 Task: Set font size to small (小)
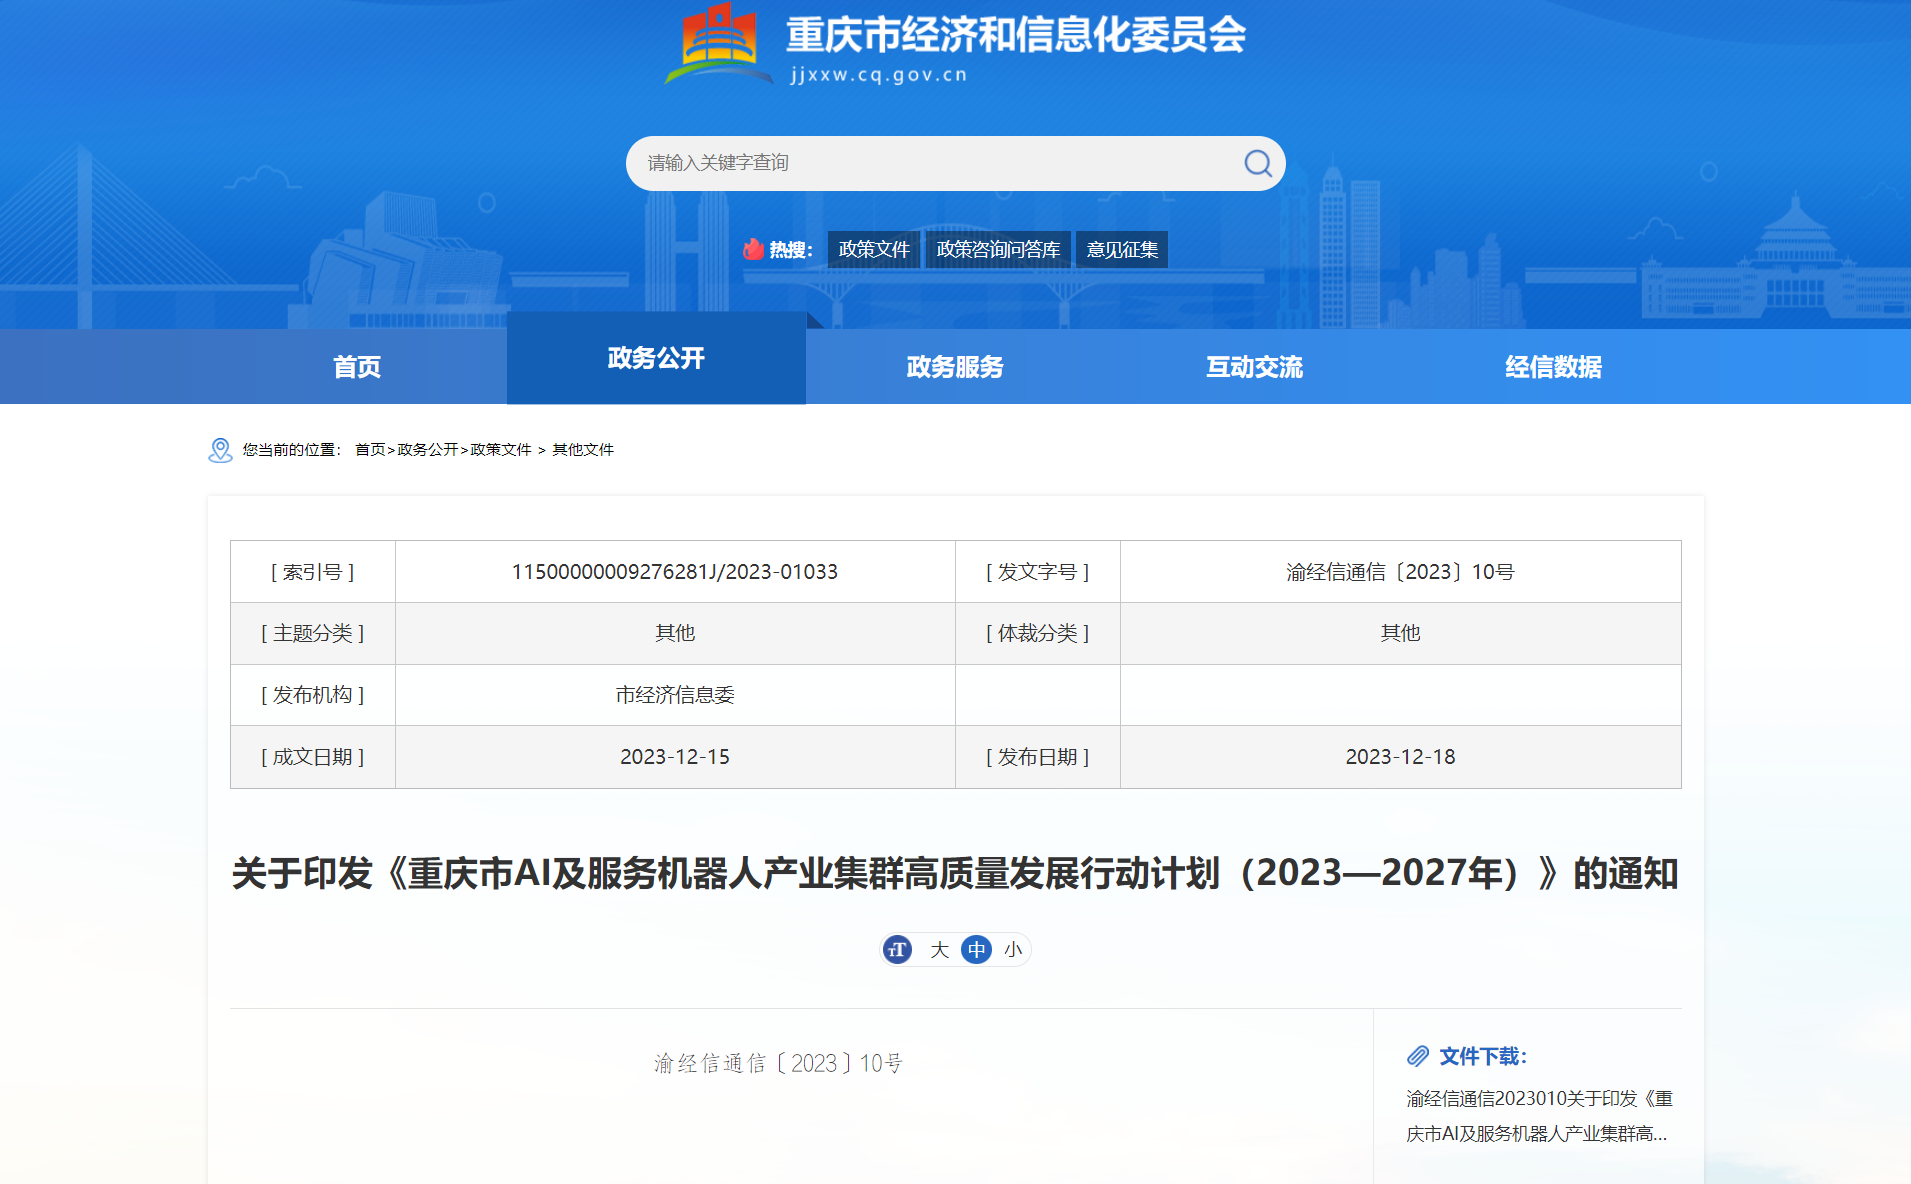click(1013, 950)
